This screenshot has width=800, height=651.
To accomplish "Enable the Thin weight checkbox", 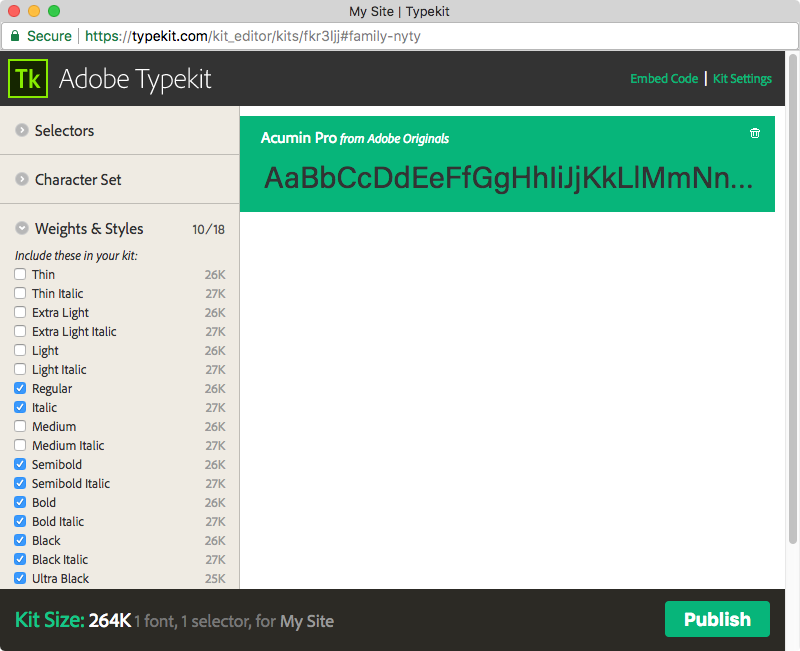I will [20, 274].
